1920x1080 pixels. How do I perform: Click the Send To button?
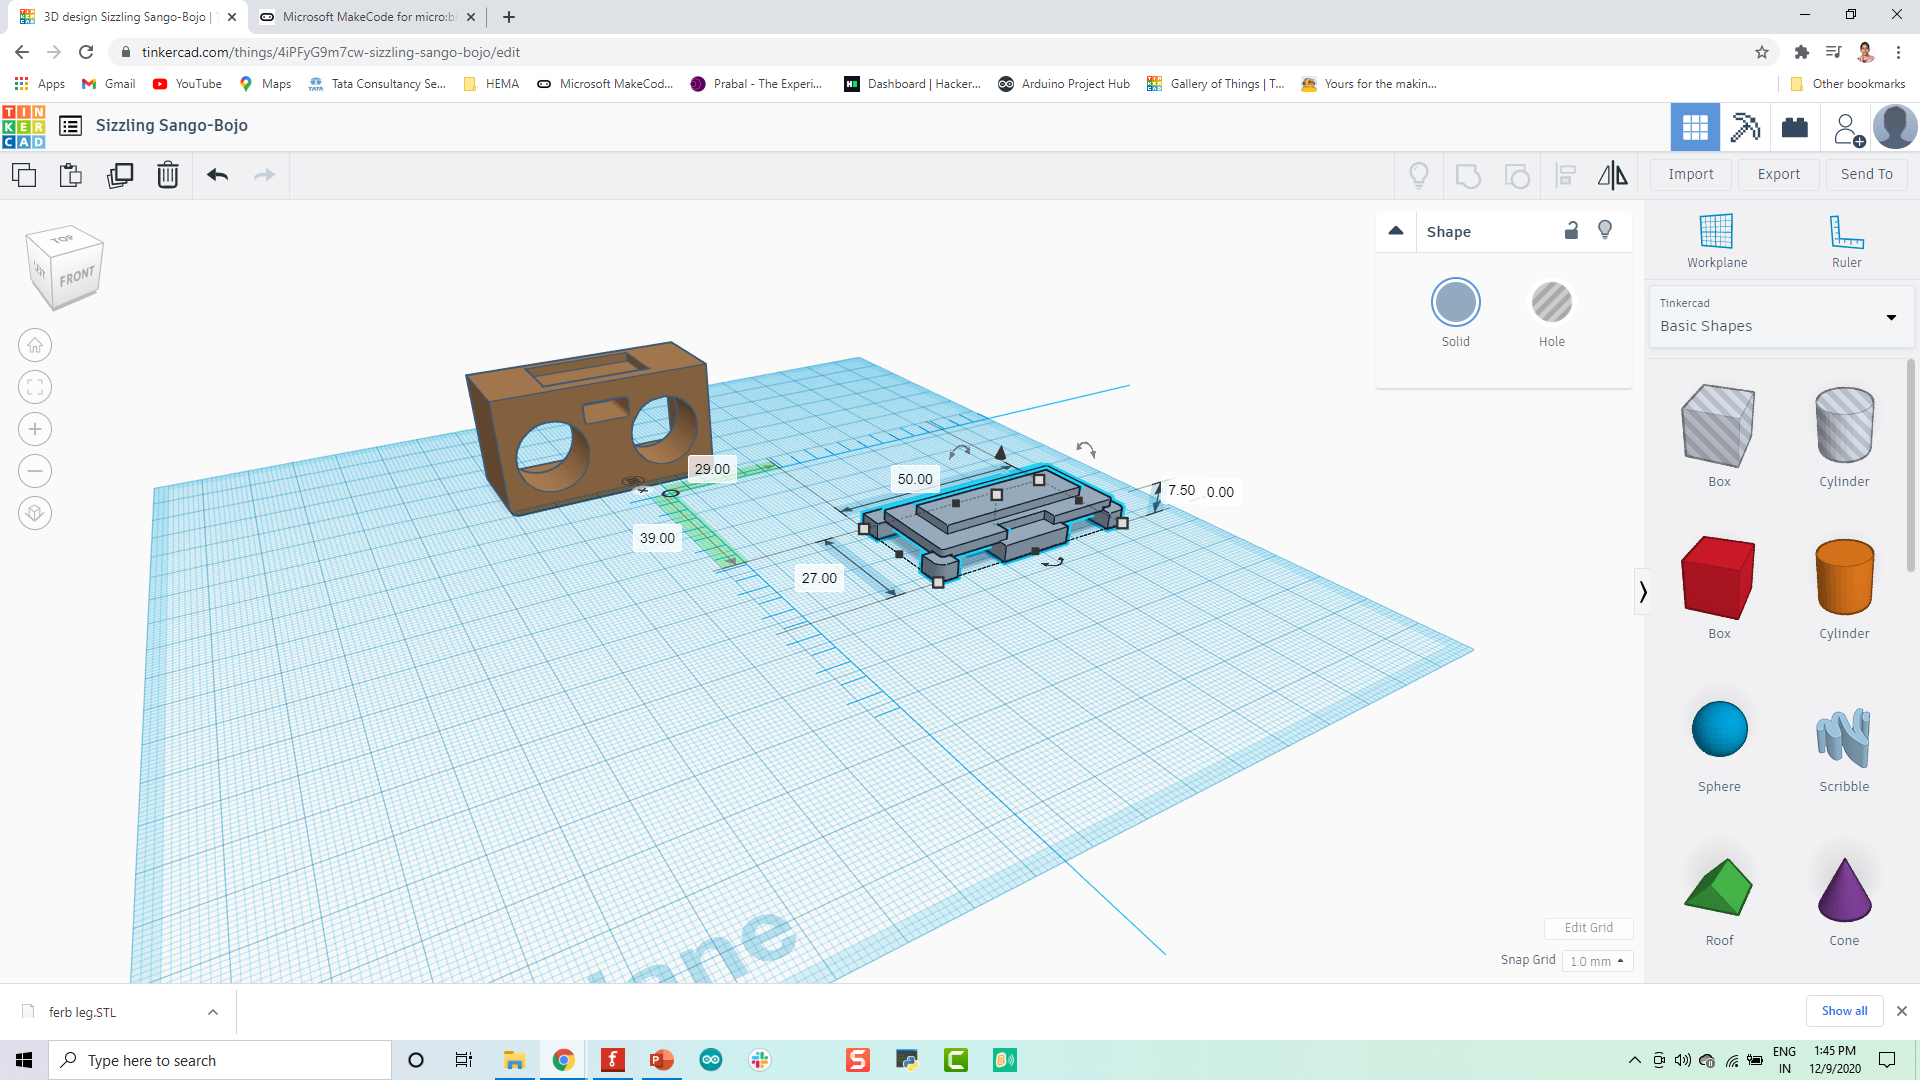tap(1867, 173)
